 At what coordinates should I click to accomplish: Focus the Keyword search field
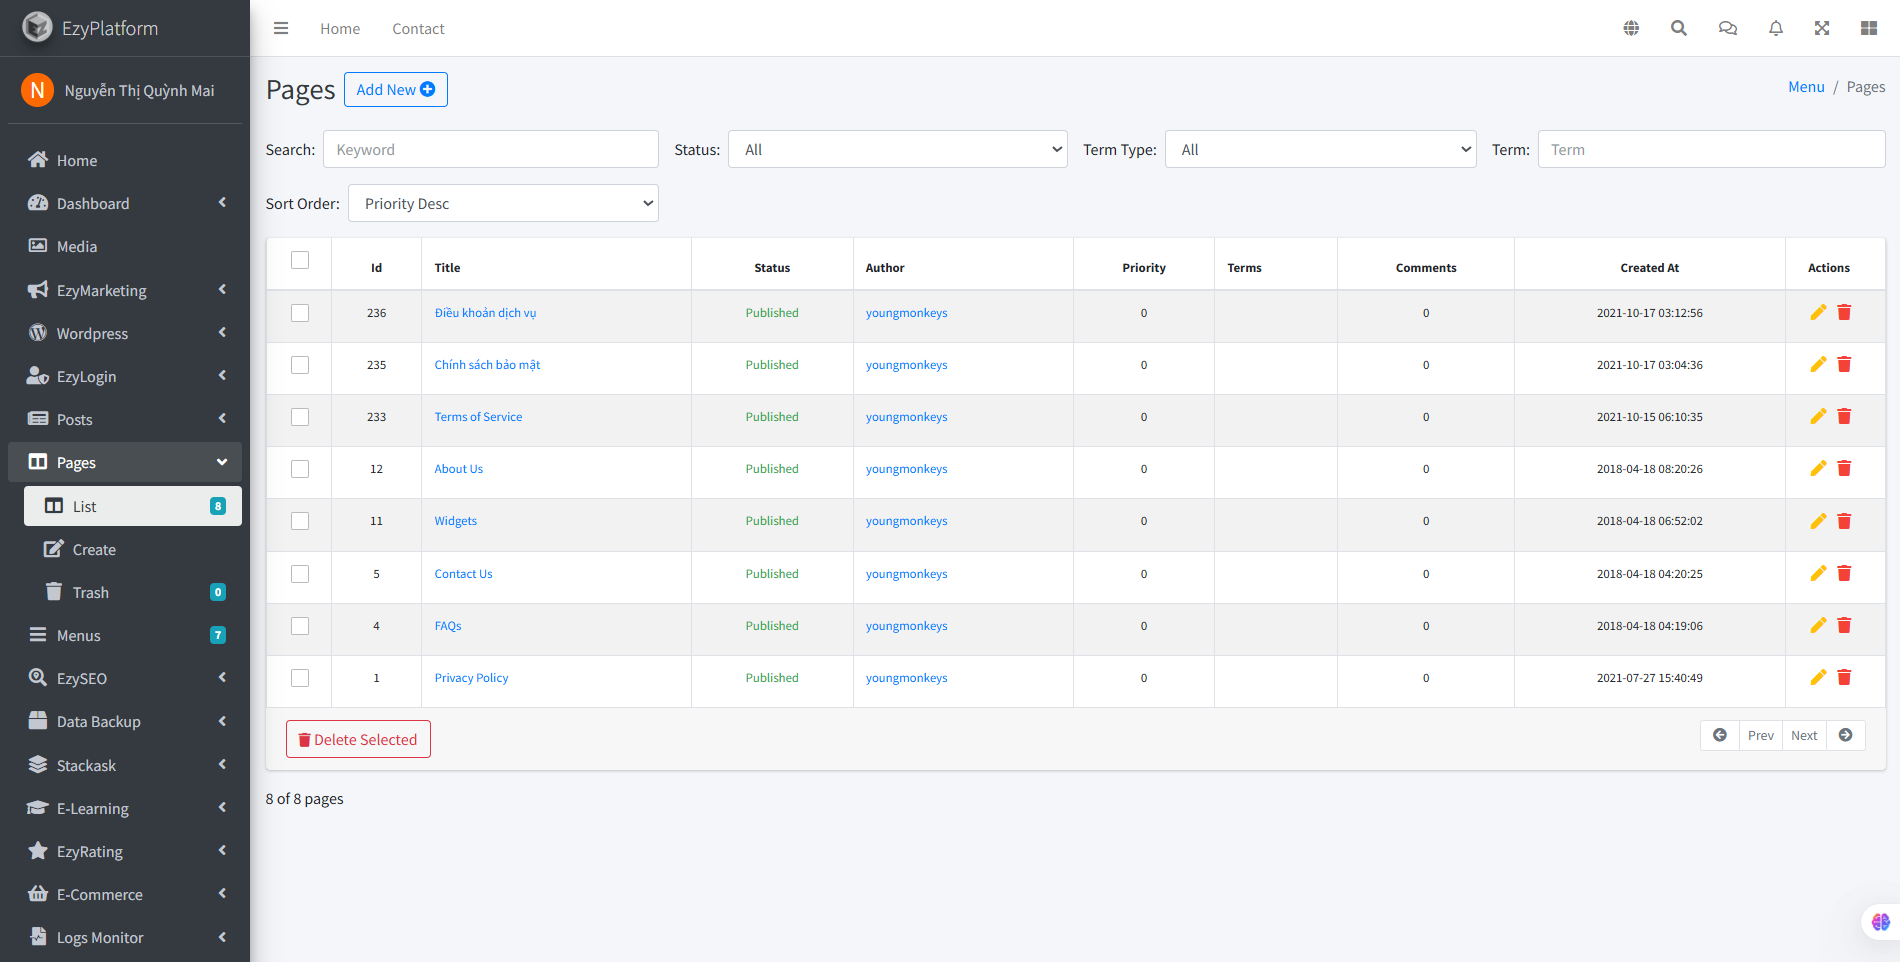coord(491,149)
